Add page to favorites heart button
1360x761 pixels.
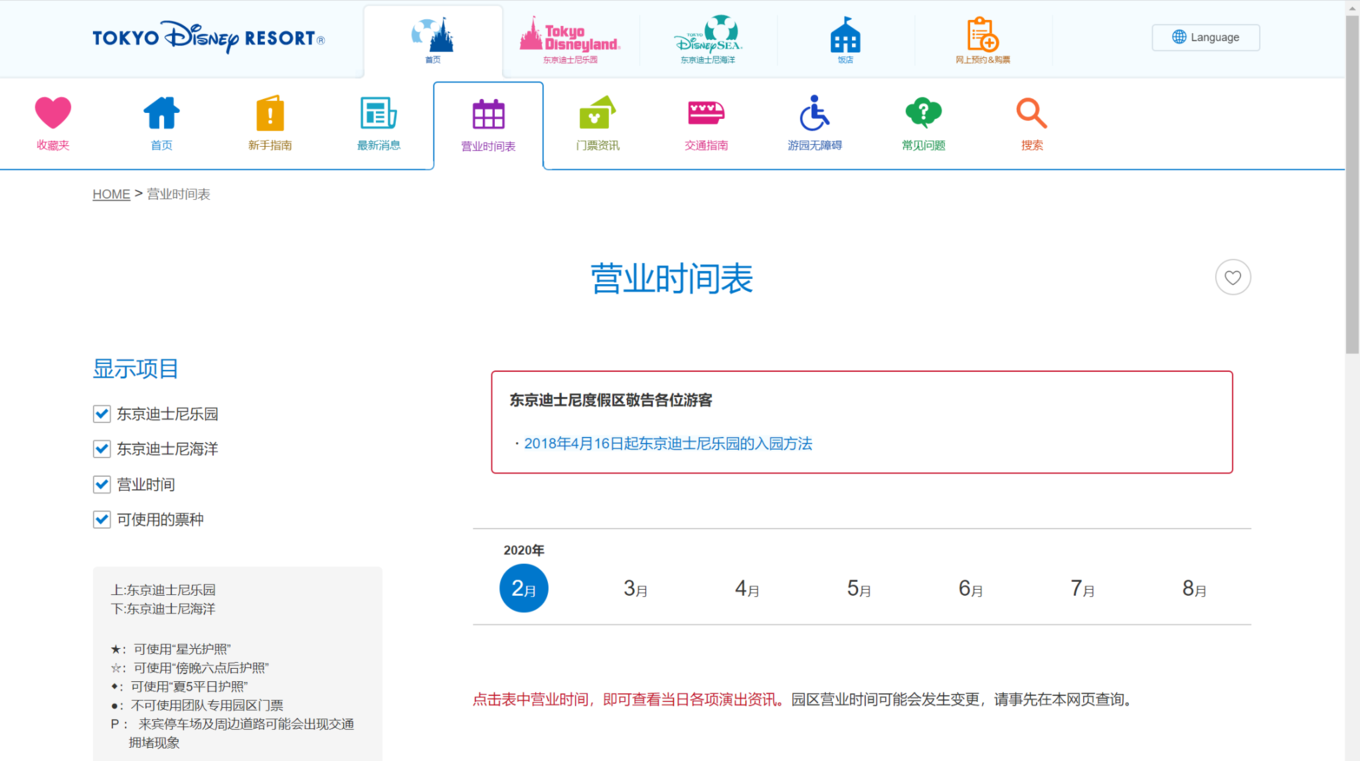pyautogui.click(x=1233, y=277)
